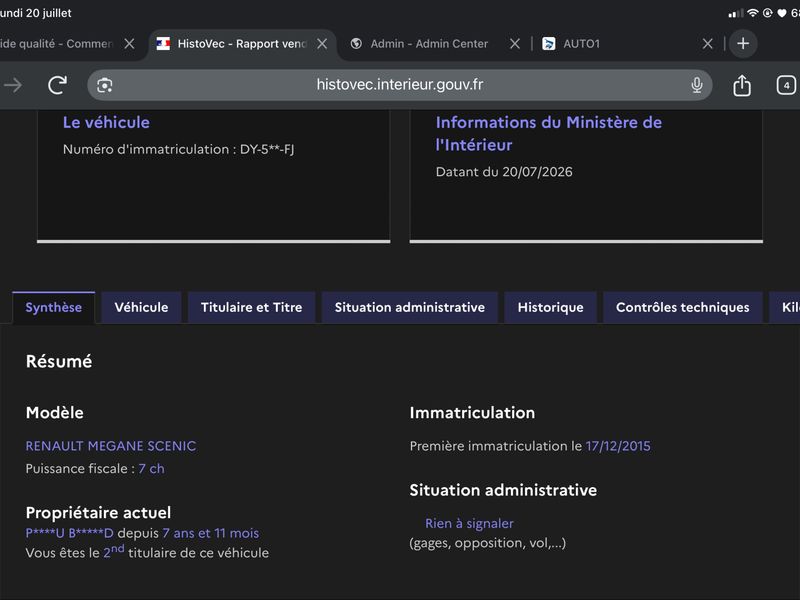800x600 pixels.
Task: Focus the histovec.interieur.gouv.fr address field
Action: click(399, 85)
